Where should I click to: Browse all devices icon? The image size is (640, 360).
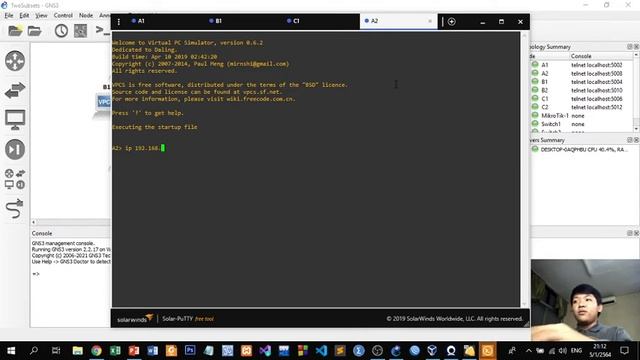coord(15,179)
